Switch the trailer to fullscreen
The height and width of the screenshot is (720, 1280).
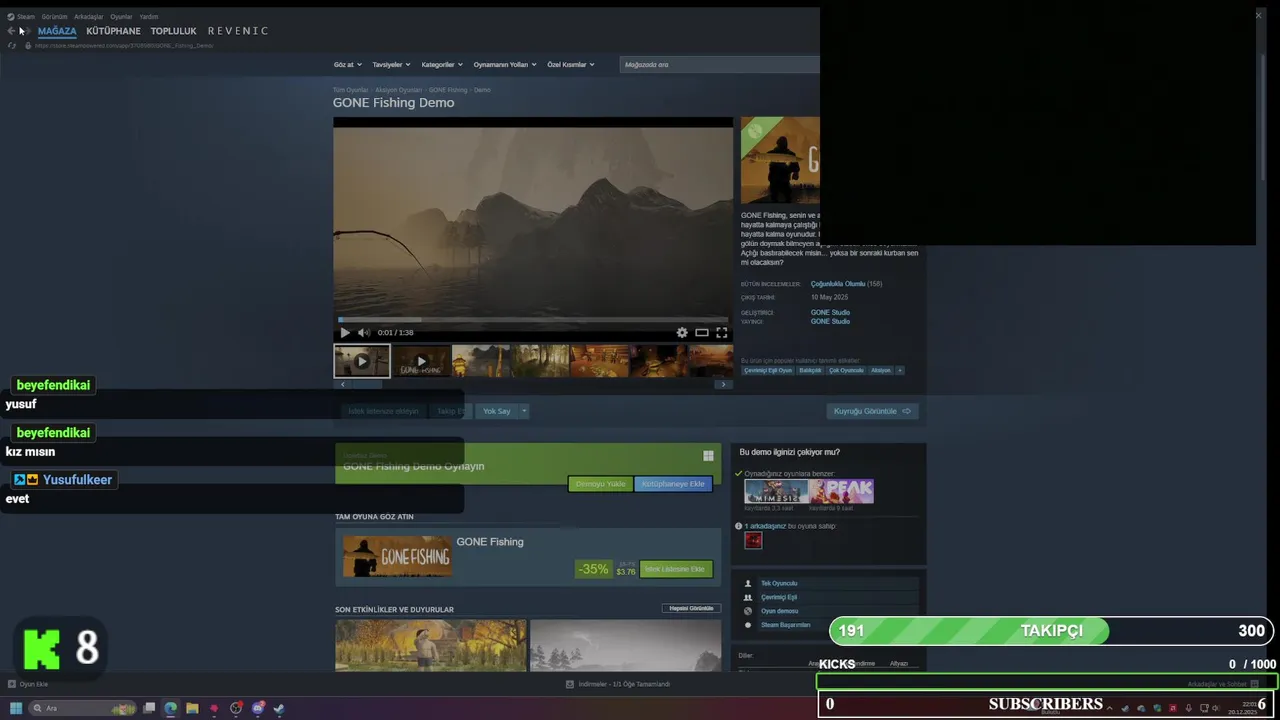[721, 332]
